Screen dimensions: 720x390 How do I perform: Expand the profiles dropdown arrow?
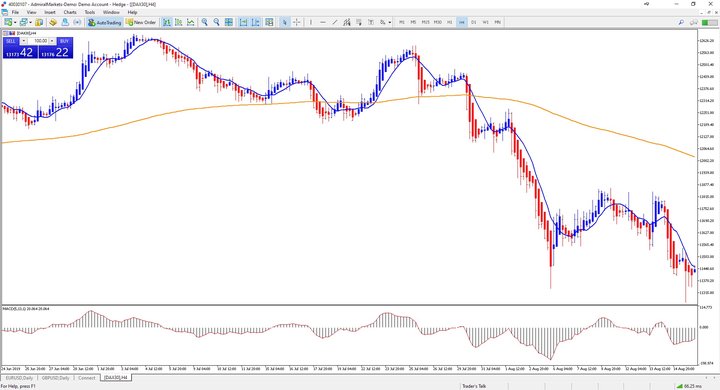(x=30, y=22)
